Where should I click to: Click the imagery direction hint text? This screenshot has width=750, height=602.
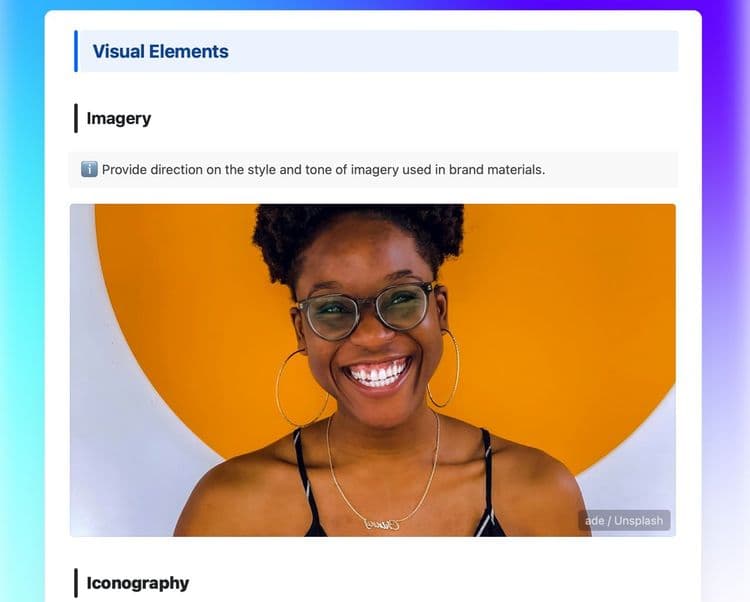pos(323,170)
